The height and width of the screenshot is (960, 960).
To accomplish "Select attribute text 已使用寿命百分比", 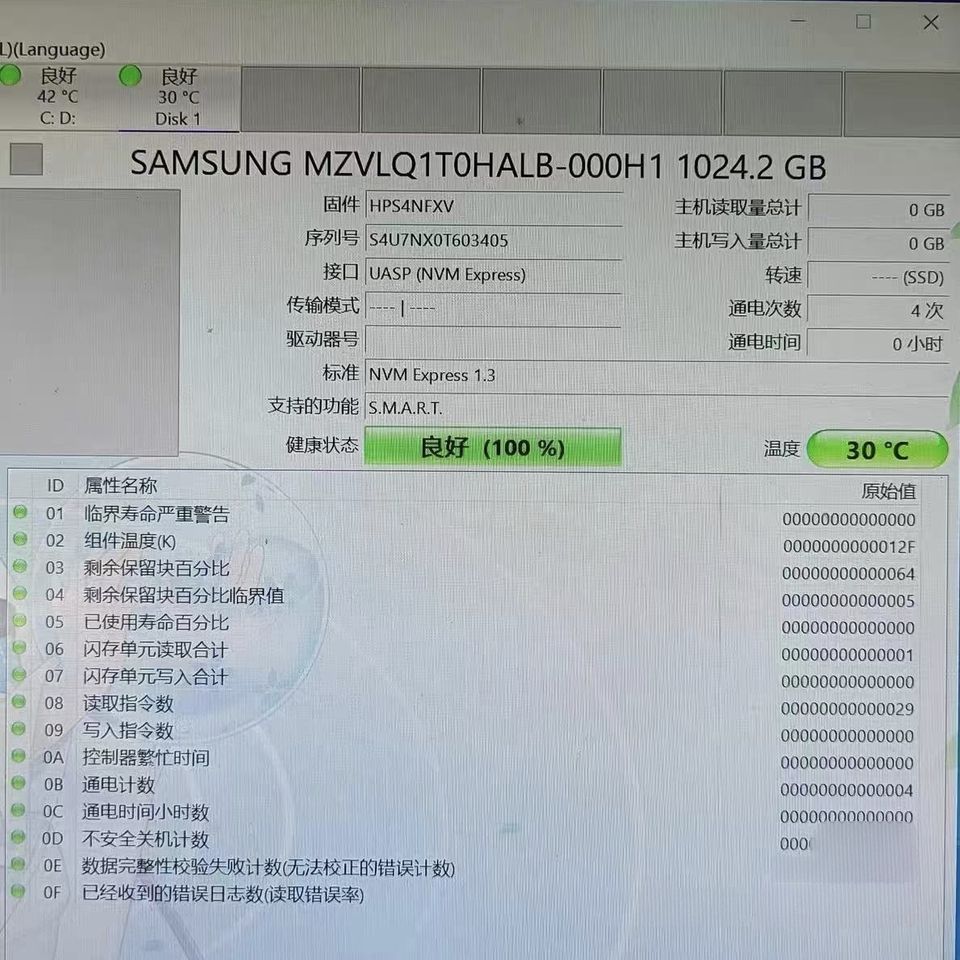I will [x=156, y=622].
